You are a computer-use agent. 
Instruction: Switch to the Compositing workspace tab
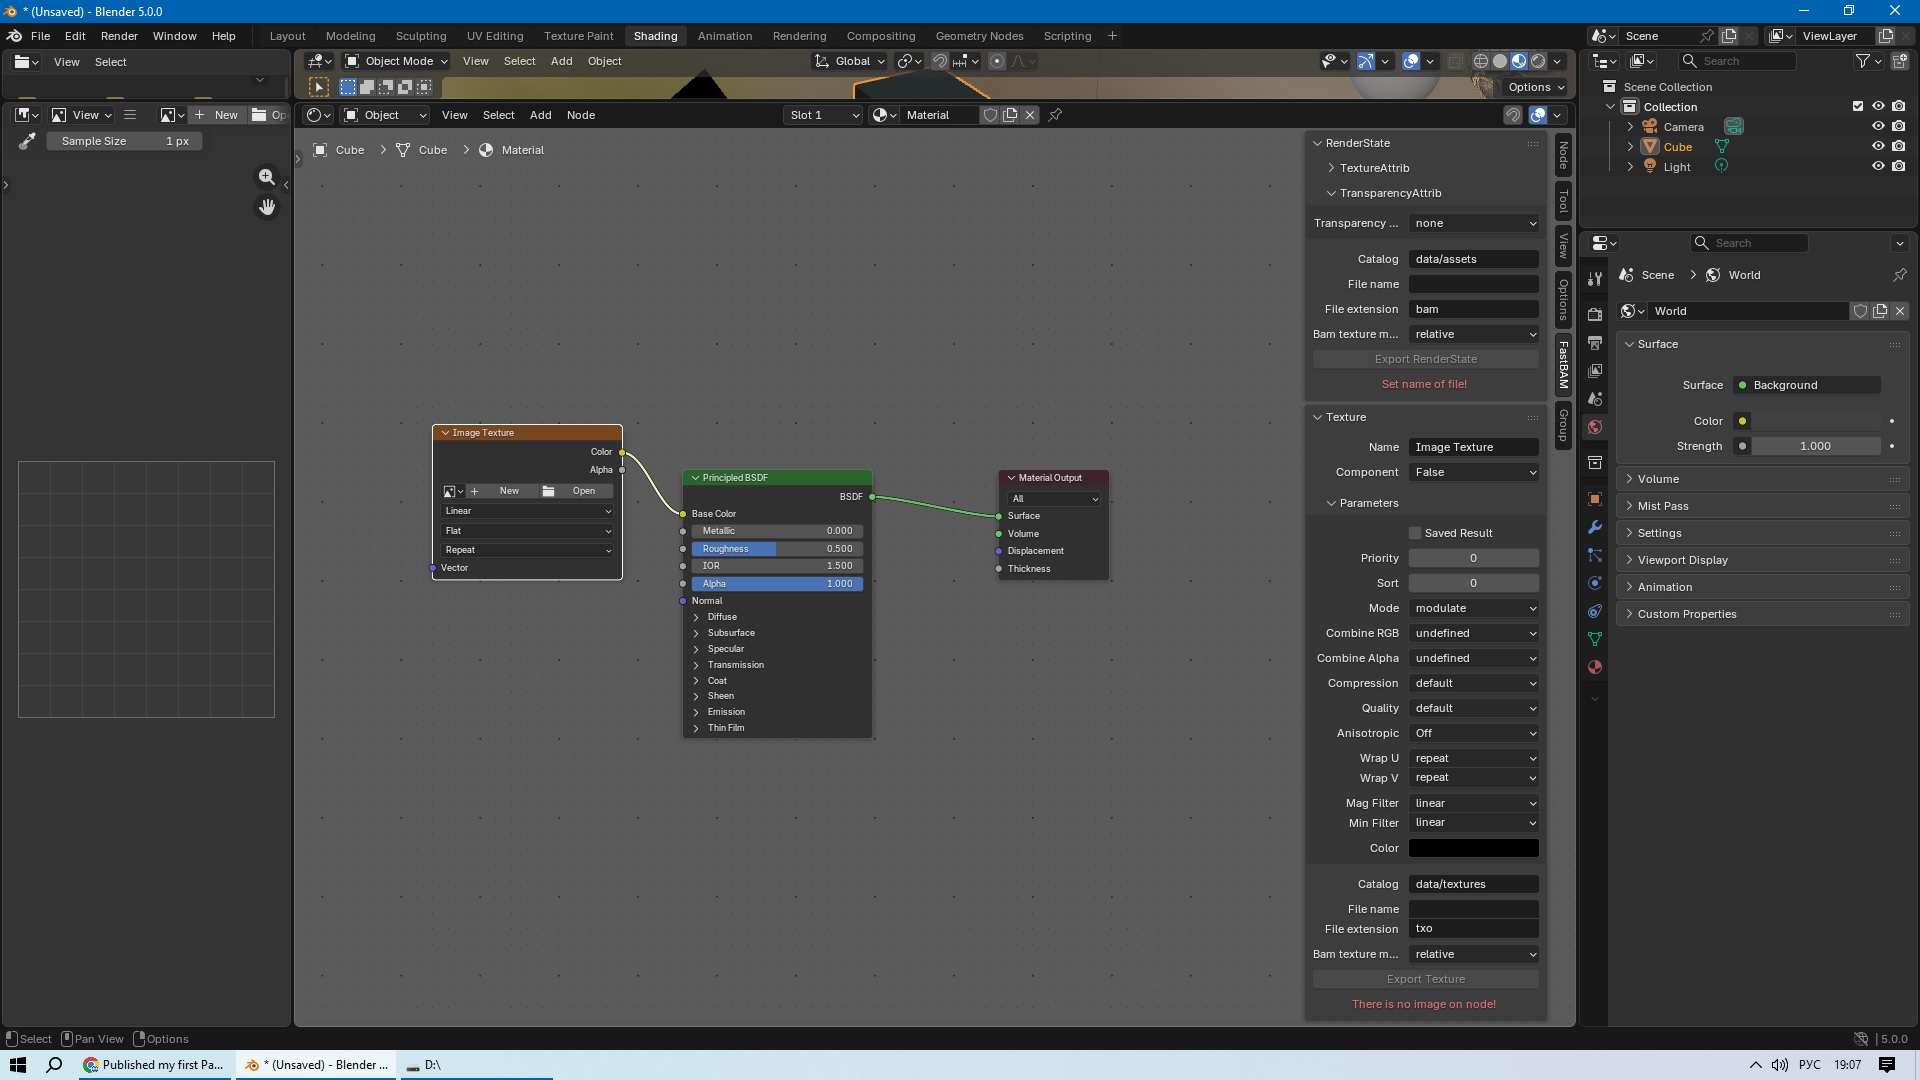coord(880,36)
